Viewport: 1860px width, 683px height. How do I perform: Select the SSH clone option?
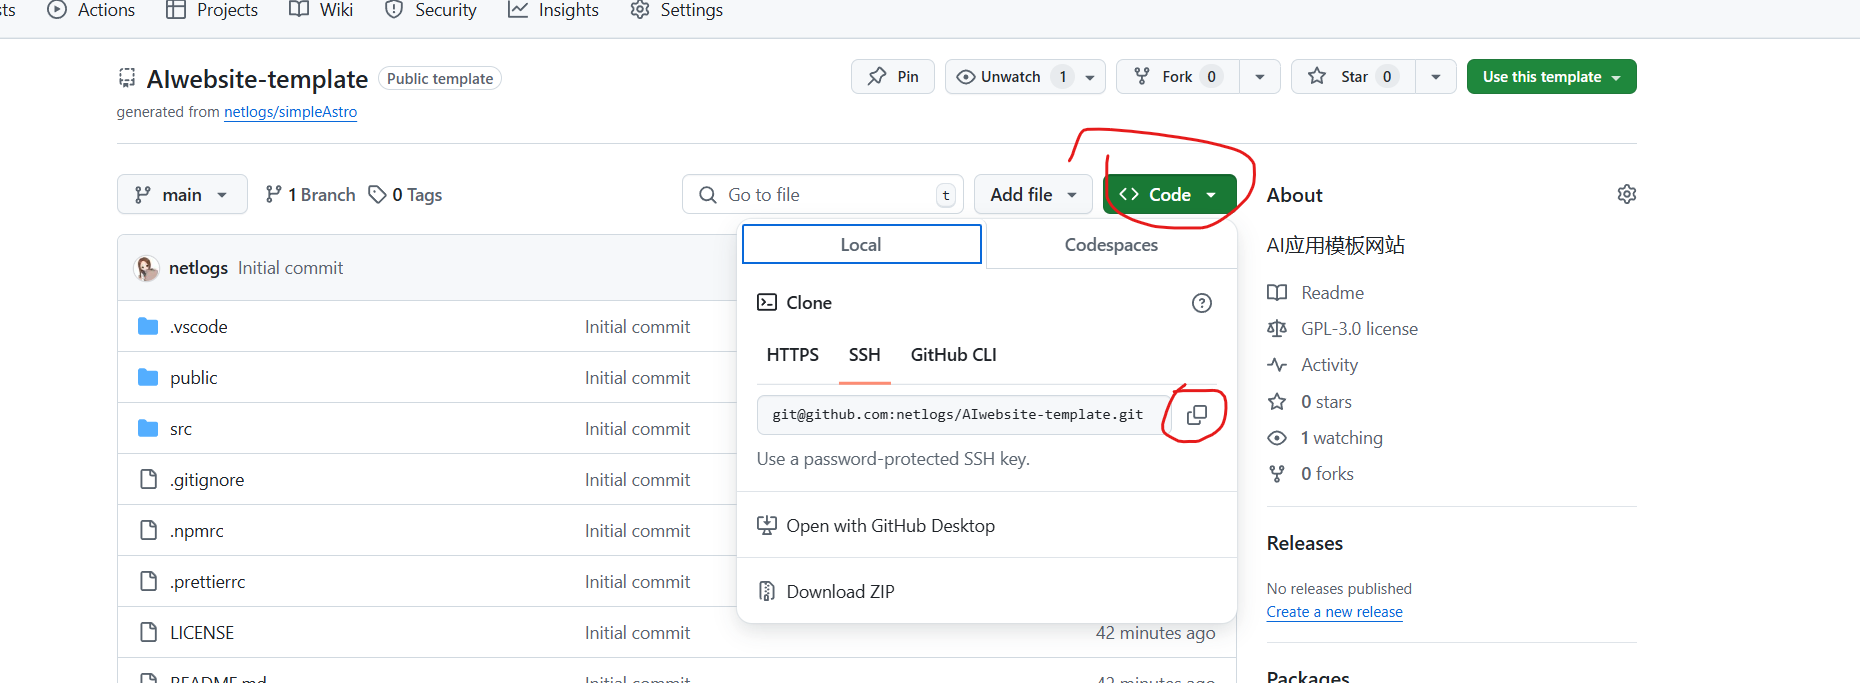coord(864,355)
